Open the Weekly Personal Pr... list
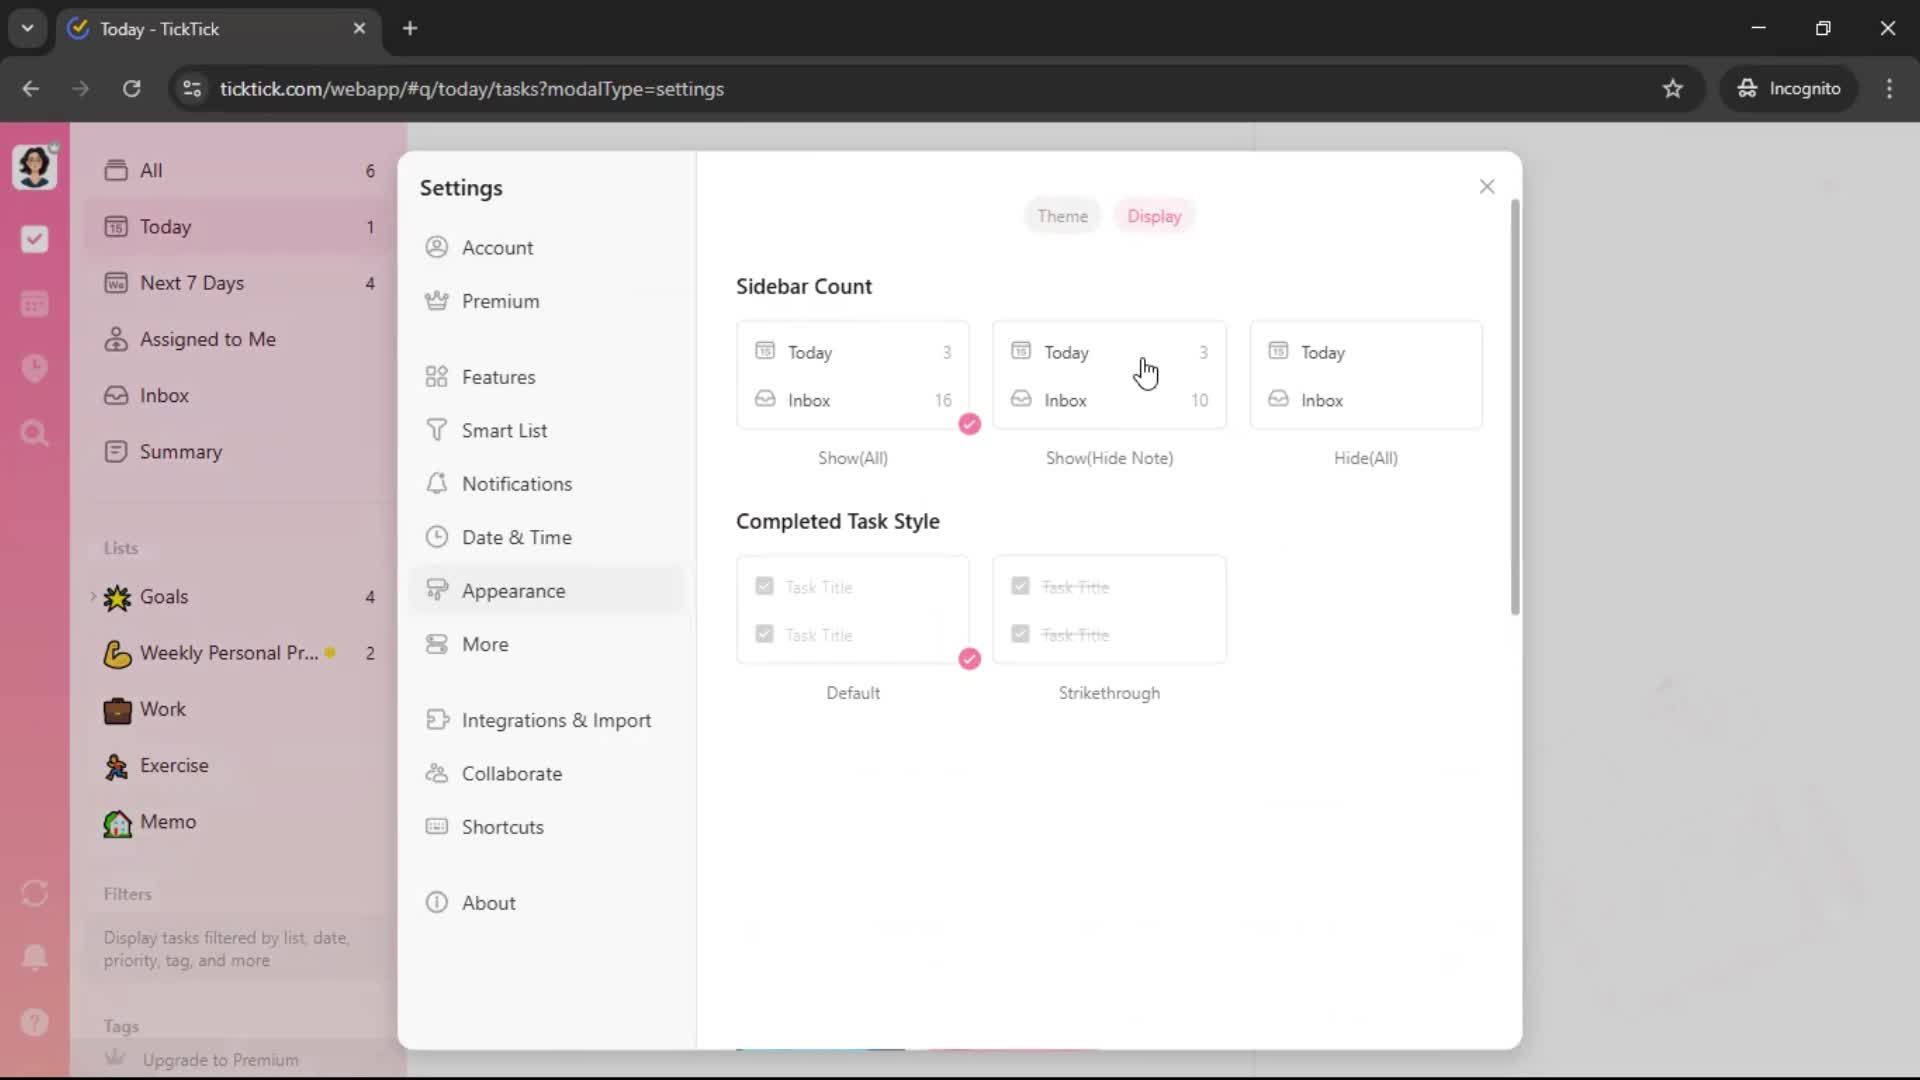 [228, 653]
